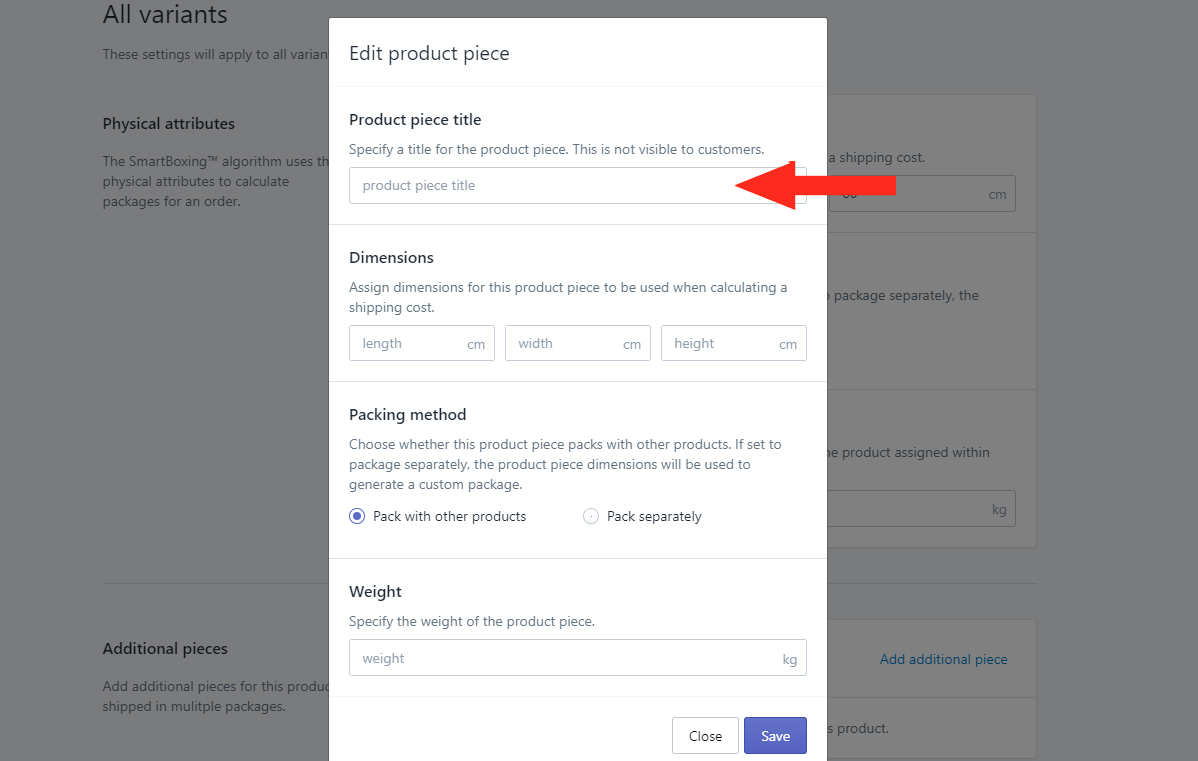This screenshot has width=1198, height=761.
Task: Focus the width dimension field
Action: click(578, 343)
